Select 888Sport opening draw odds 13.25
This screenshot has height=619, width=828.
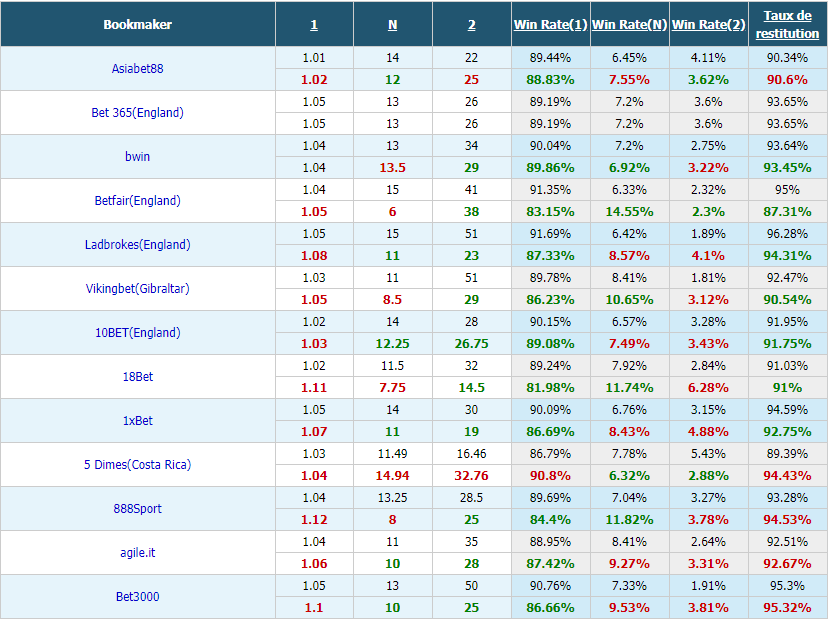(392, 498)
